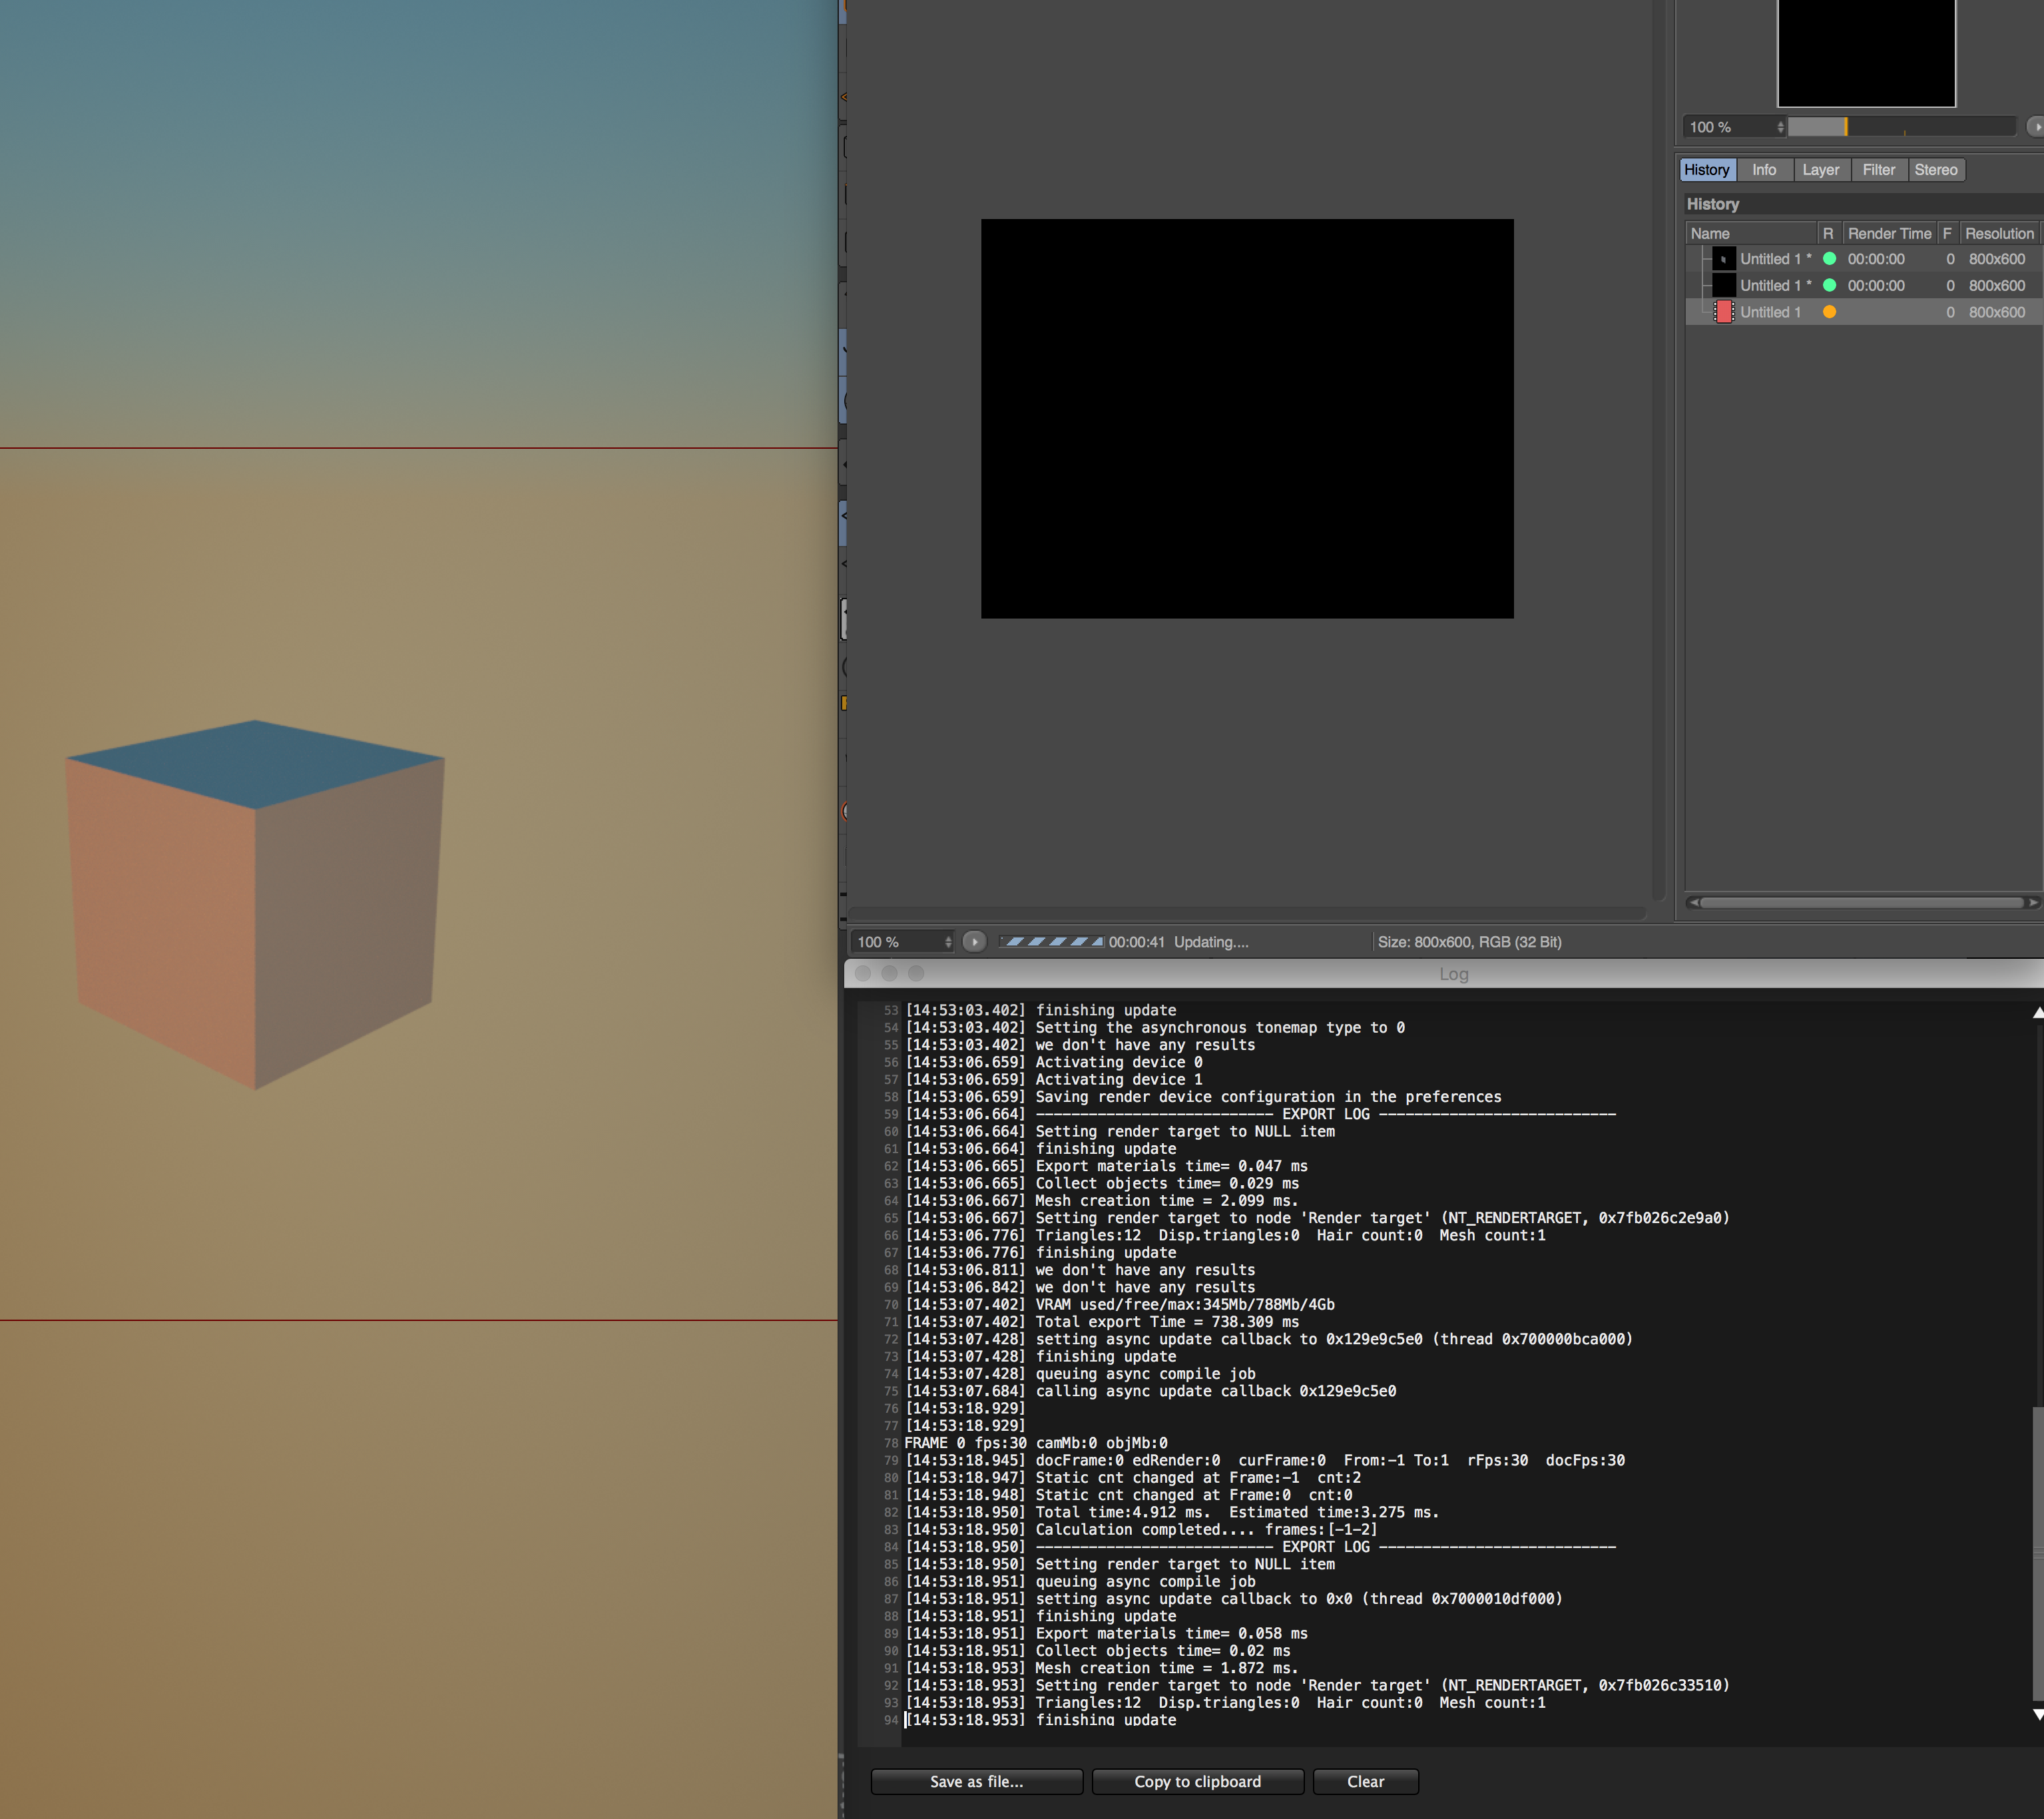Switch to the Info tab
2044x1819 pixels.
pyautogui.click(x=1764, y=170)
